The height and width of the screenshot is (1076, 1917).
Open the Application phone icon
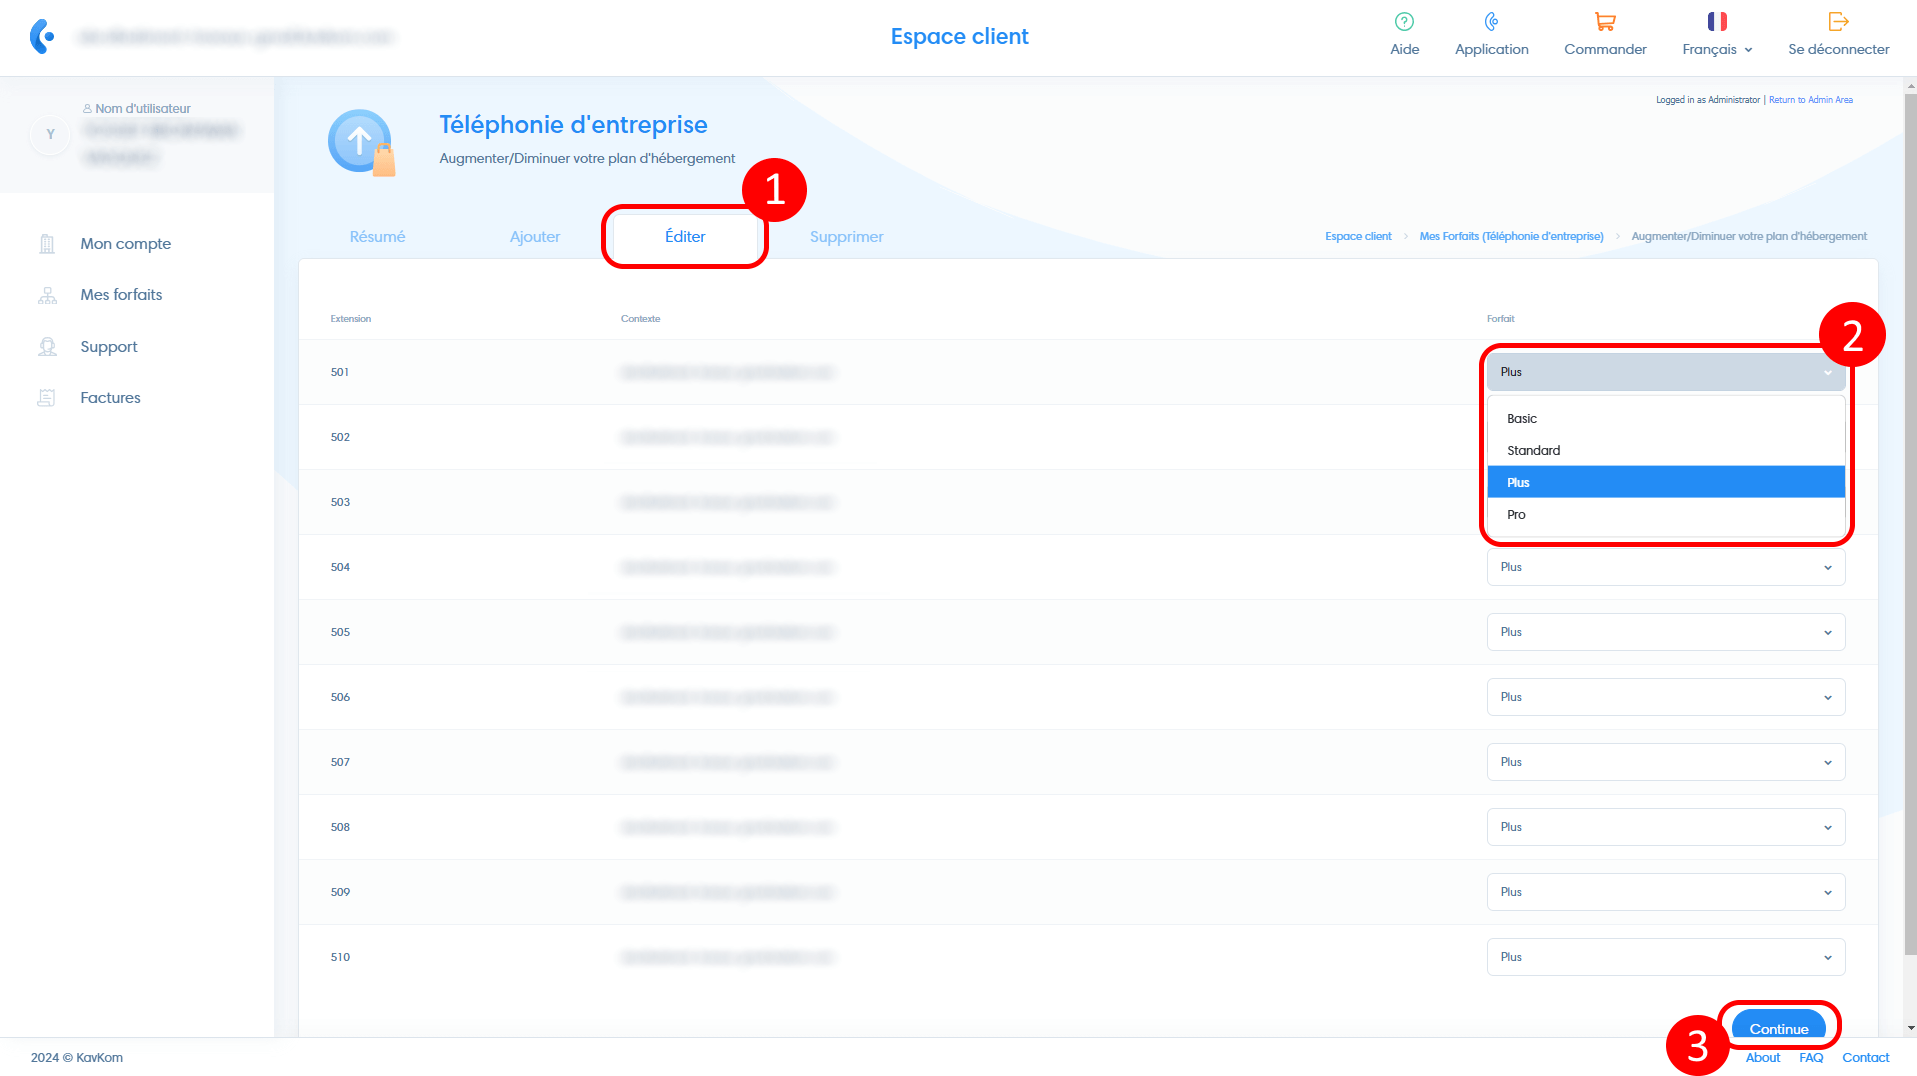(1491, 21)
